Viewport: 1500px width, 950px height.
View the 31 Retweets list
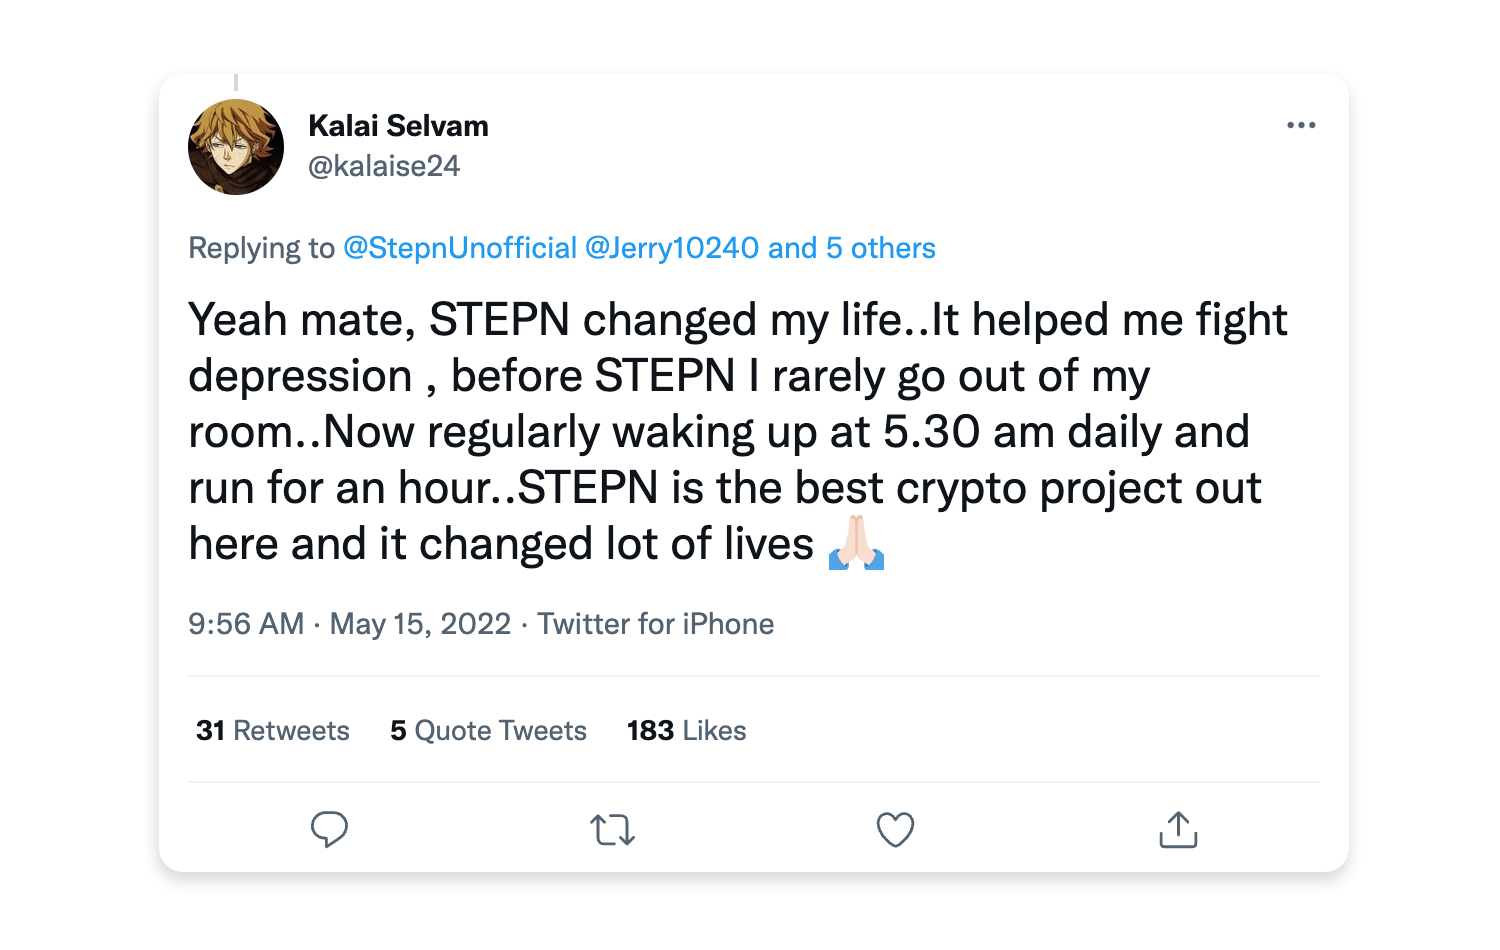coord(273,731)
